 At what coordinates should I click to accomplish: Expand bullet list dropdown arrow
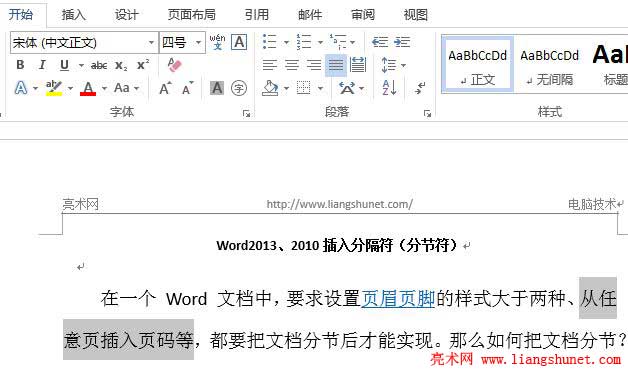[286, 42]
